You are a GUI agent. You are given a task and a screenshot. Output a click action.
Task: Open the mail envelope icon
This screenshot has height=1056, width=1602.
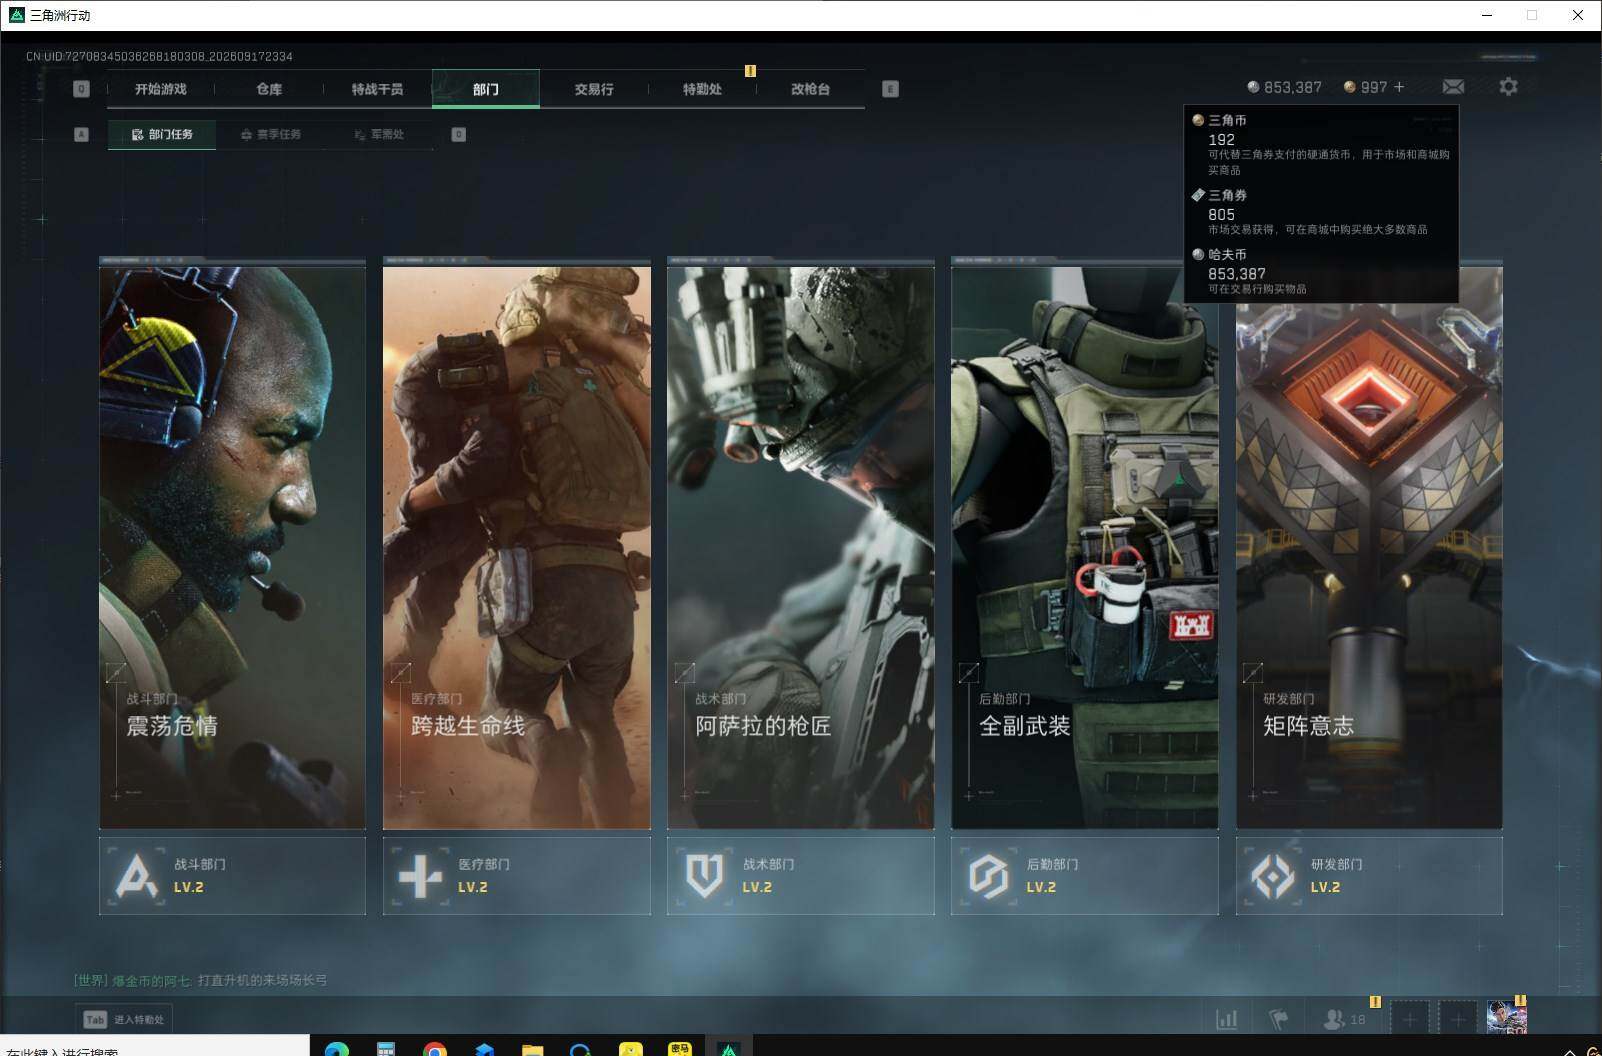pyautogui.click(x=1453, y=87)
